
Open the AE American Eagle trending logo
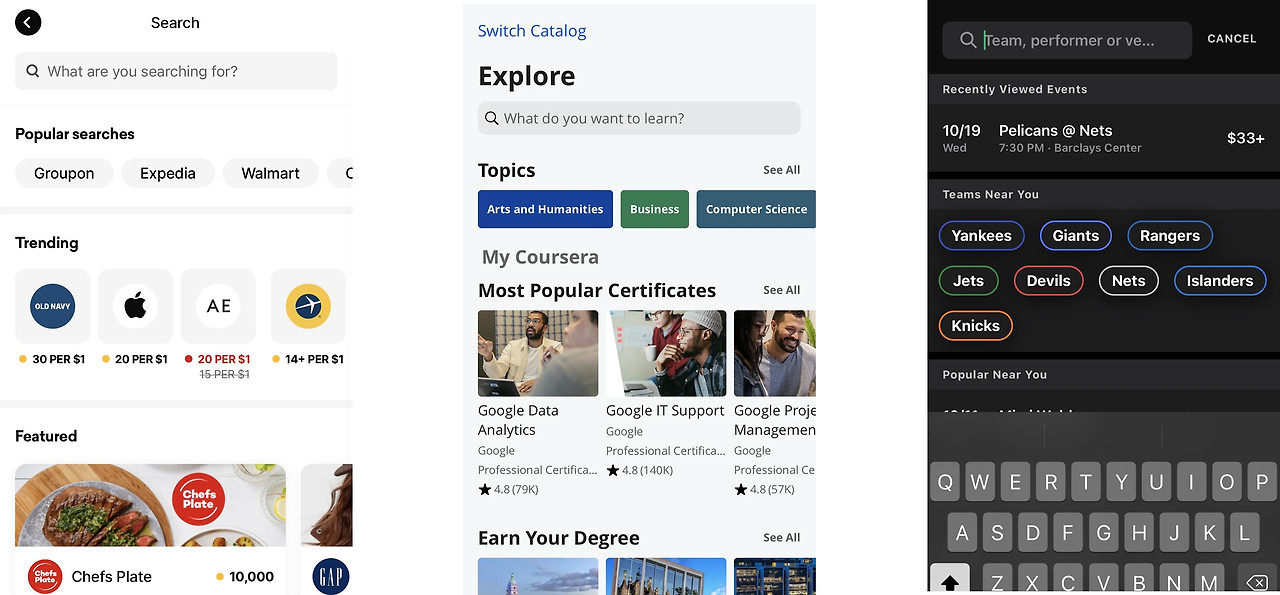(x=218, y=306)
